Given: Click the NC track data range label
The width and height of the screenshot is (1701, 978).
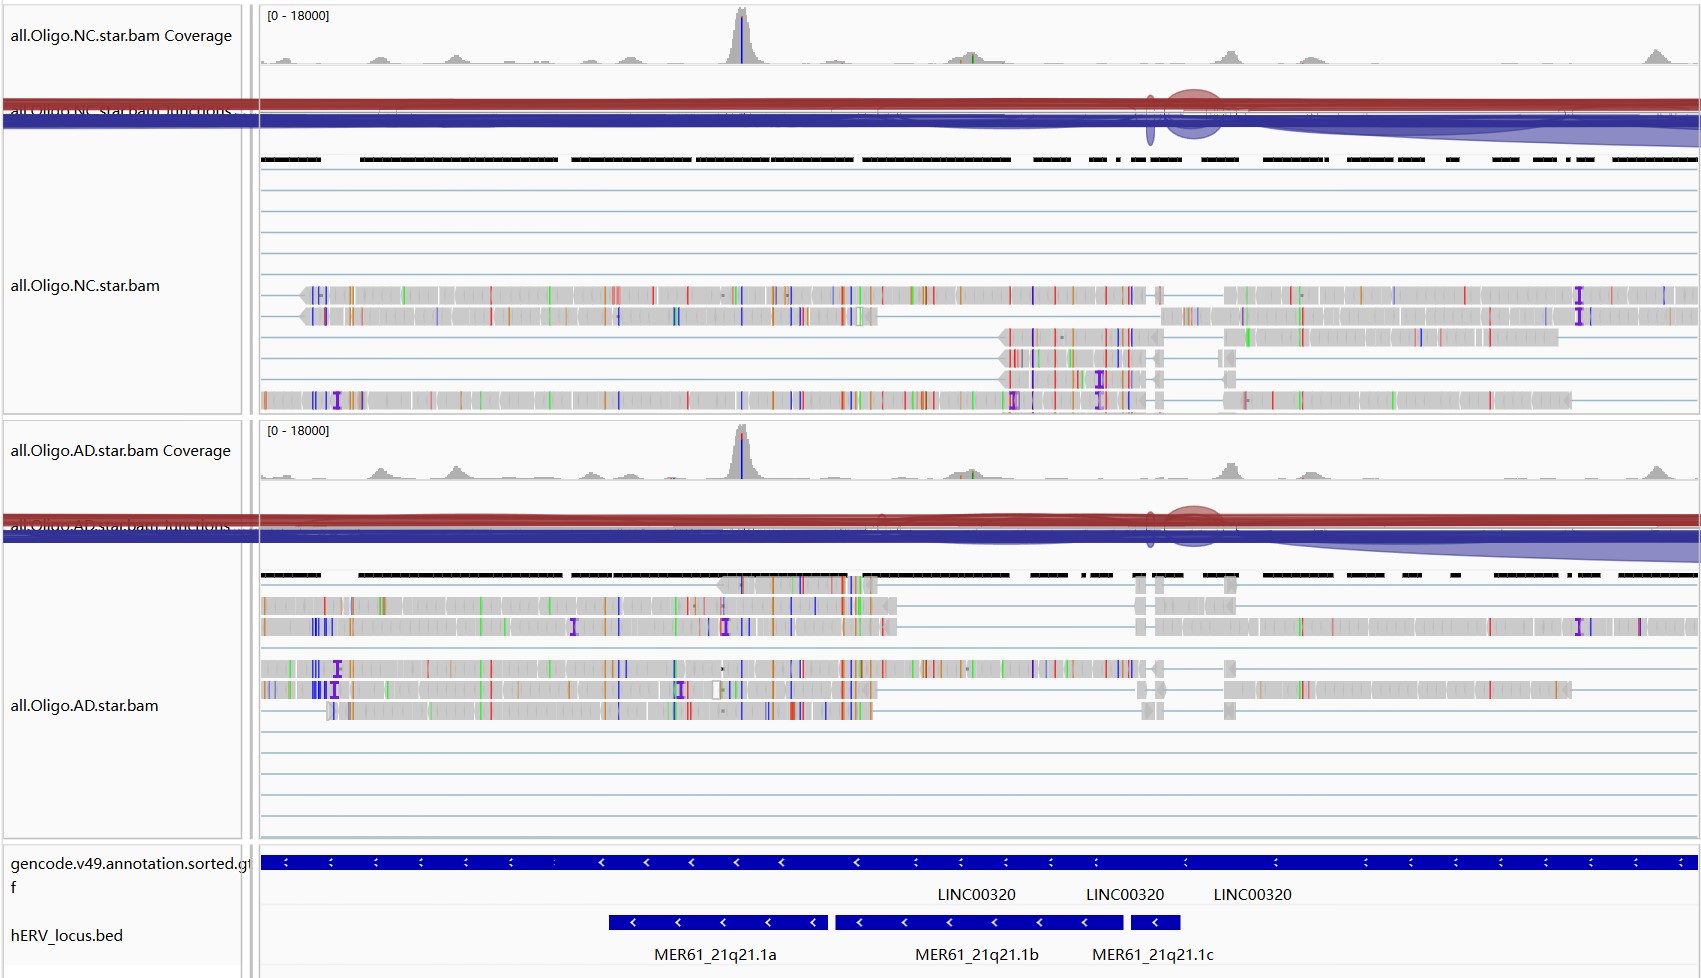Looking at the screenshot, I should [298, 16].
